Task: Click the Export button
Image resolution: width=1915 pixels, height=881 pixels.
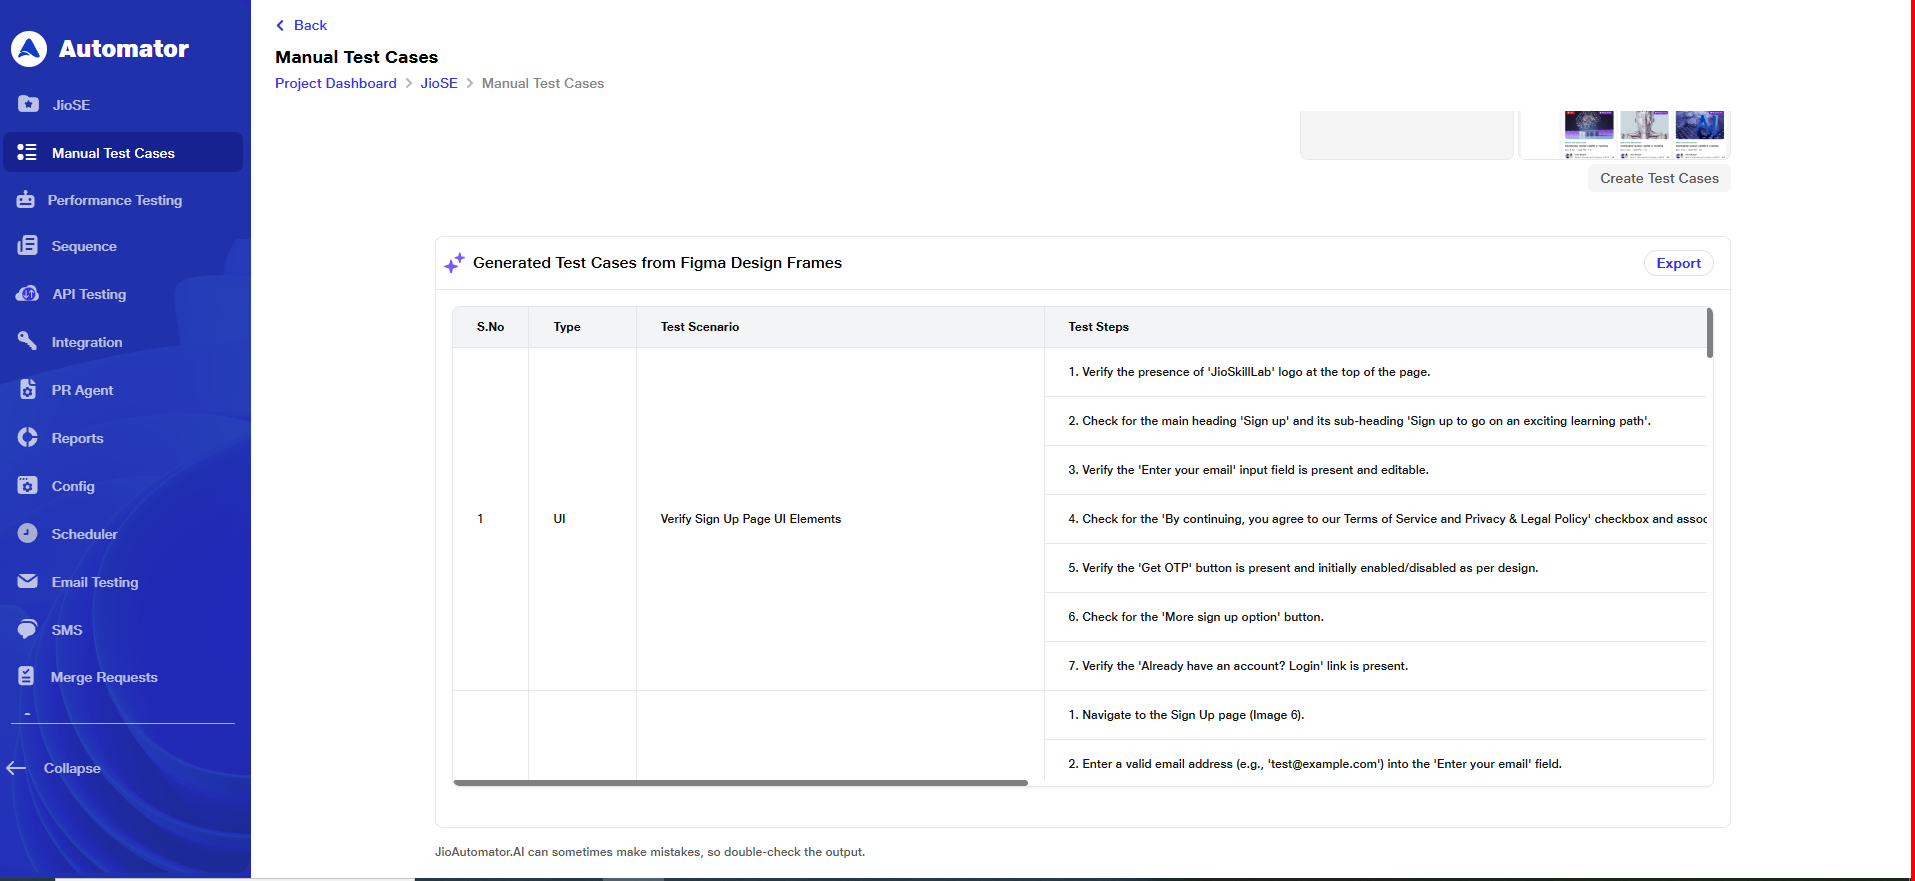Action: pyautogui.click(x=1678, y=263)
